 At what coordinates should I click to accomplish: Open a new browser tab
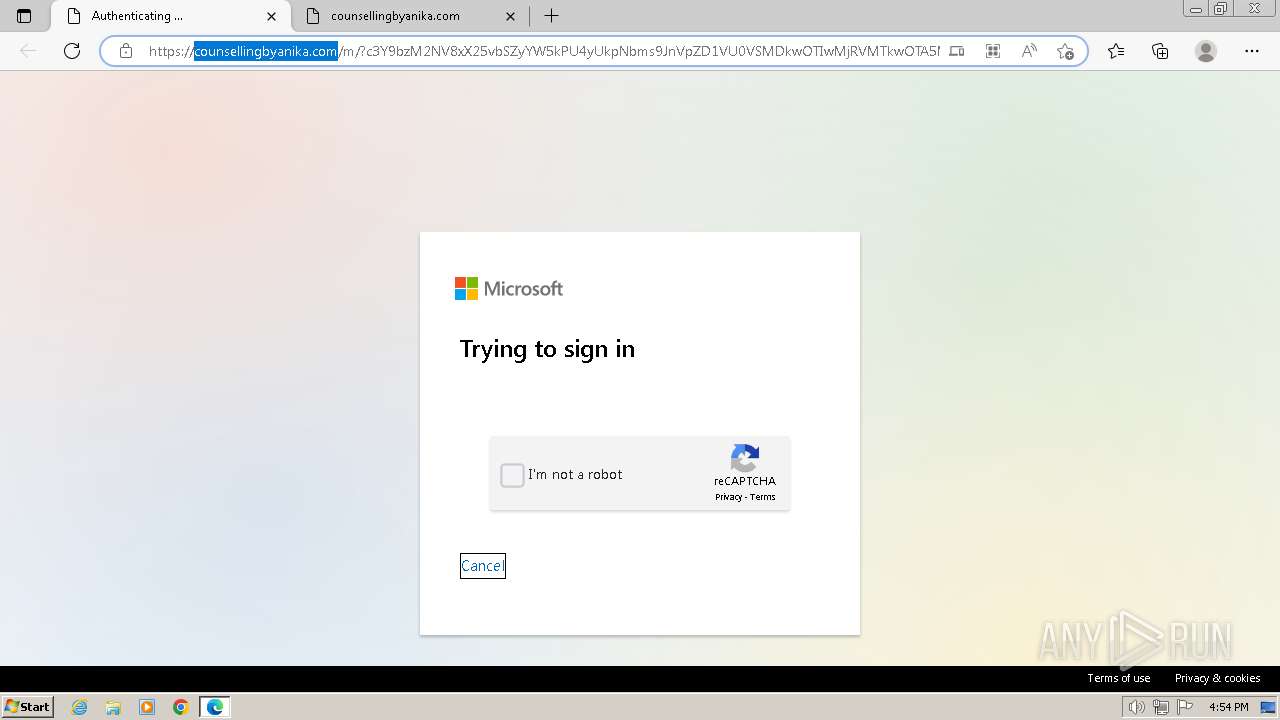(551, 16)
